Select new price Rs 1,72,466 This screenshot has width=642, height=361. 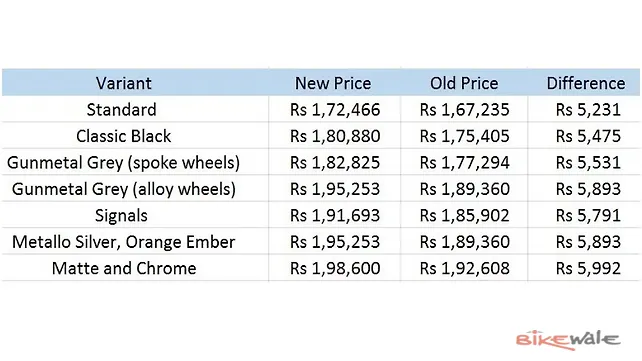point(335,110)
